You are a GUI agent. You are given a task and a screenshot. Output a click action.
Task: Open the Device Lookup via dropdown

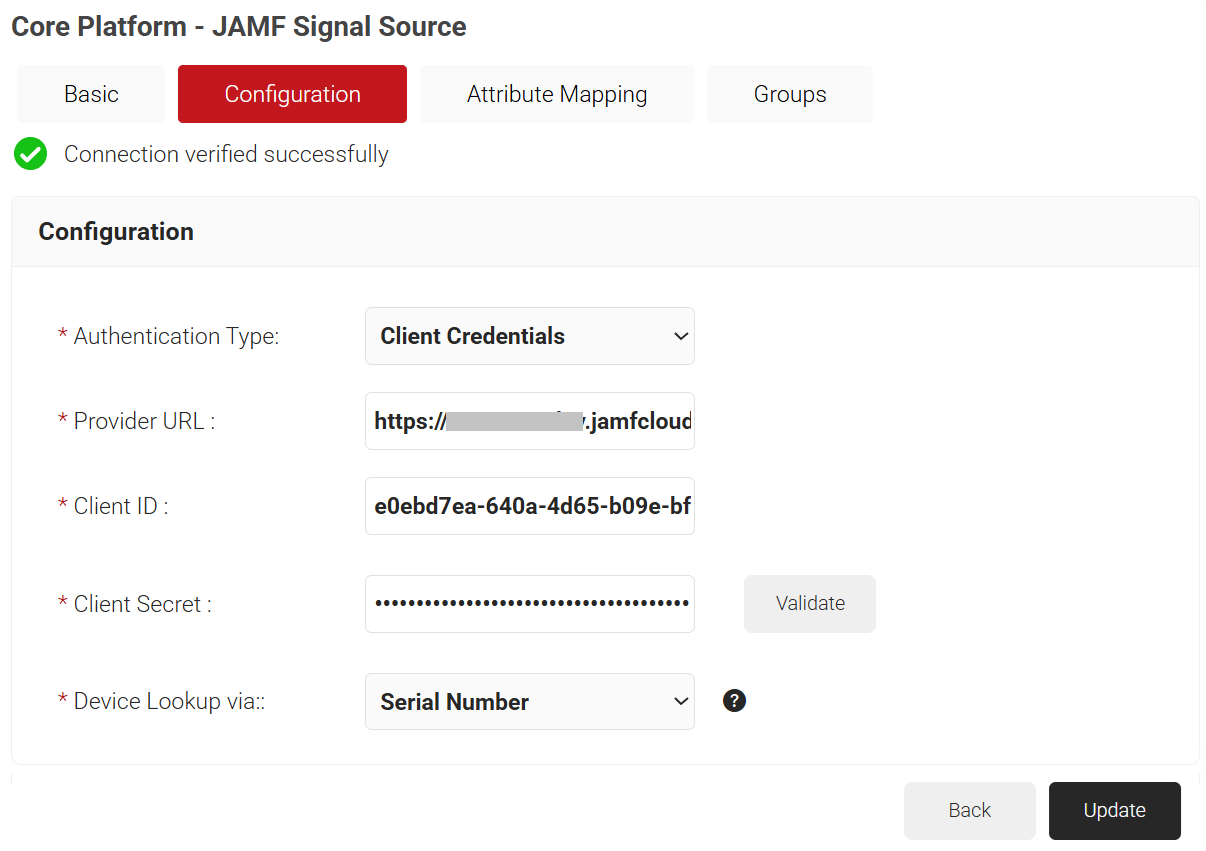[x=530, y=702]
